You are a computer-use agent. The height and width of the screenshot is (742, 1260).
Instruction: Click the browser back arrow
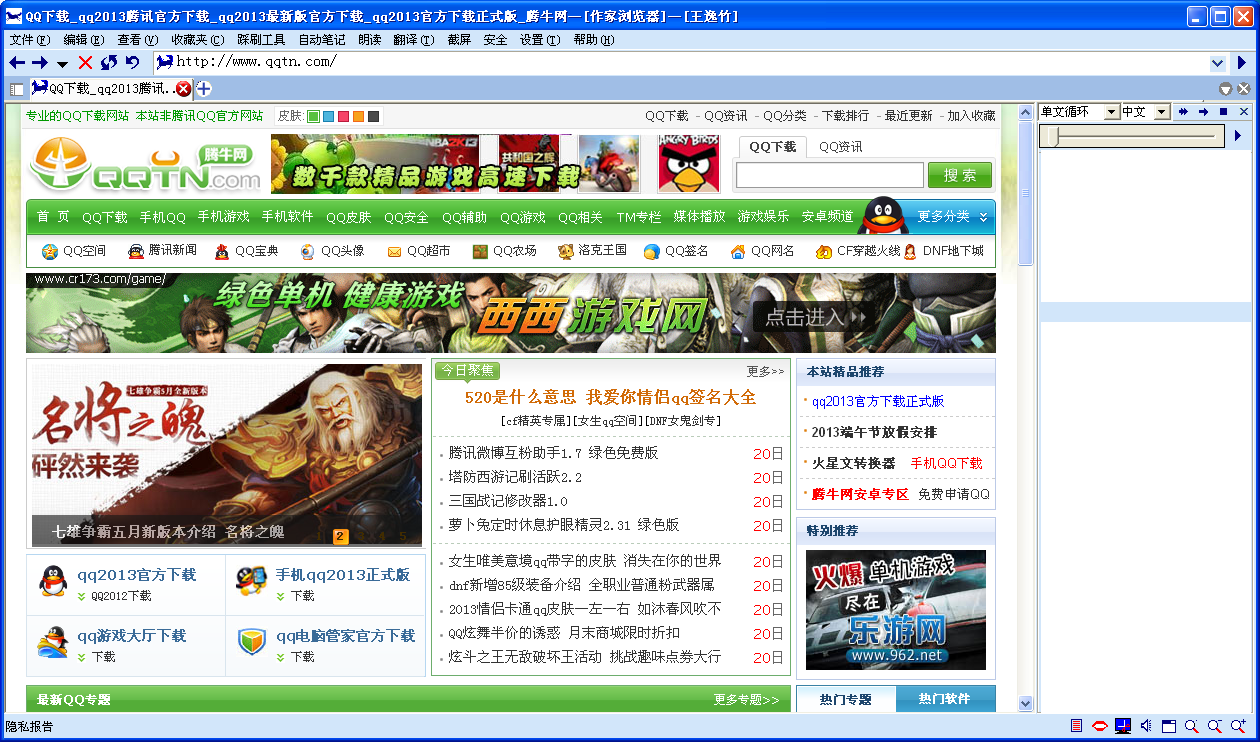pos(17,62)
